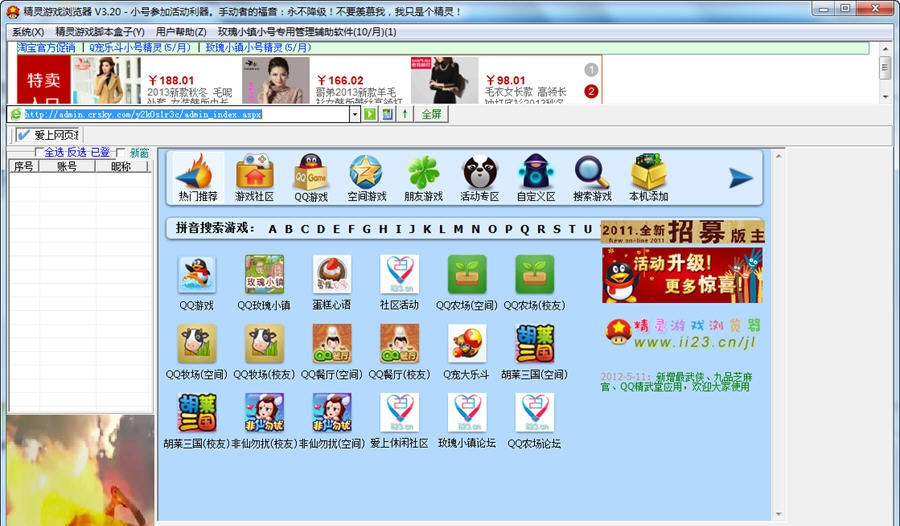Toggle the checkbox before 全选
The image size is (900, 526).
(x=38, y=152)
